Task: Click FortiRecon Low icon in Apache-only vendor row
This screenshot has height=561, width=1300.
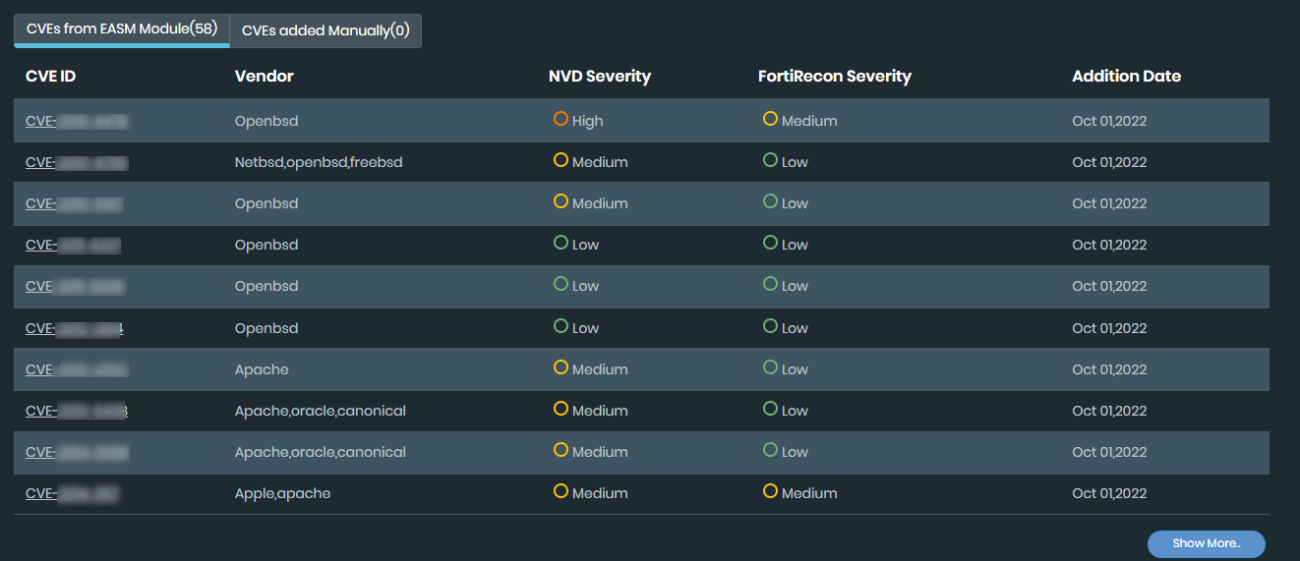Action: click(x=770, y=368)
